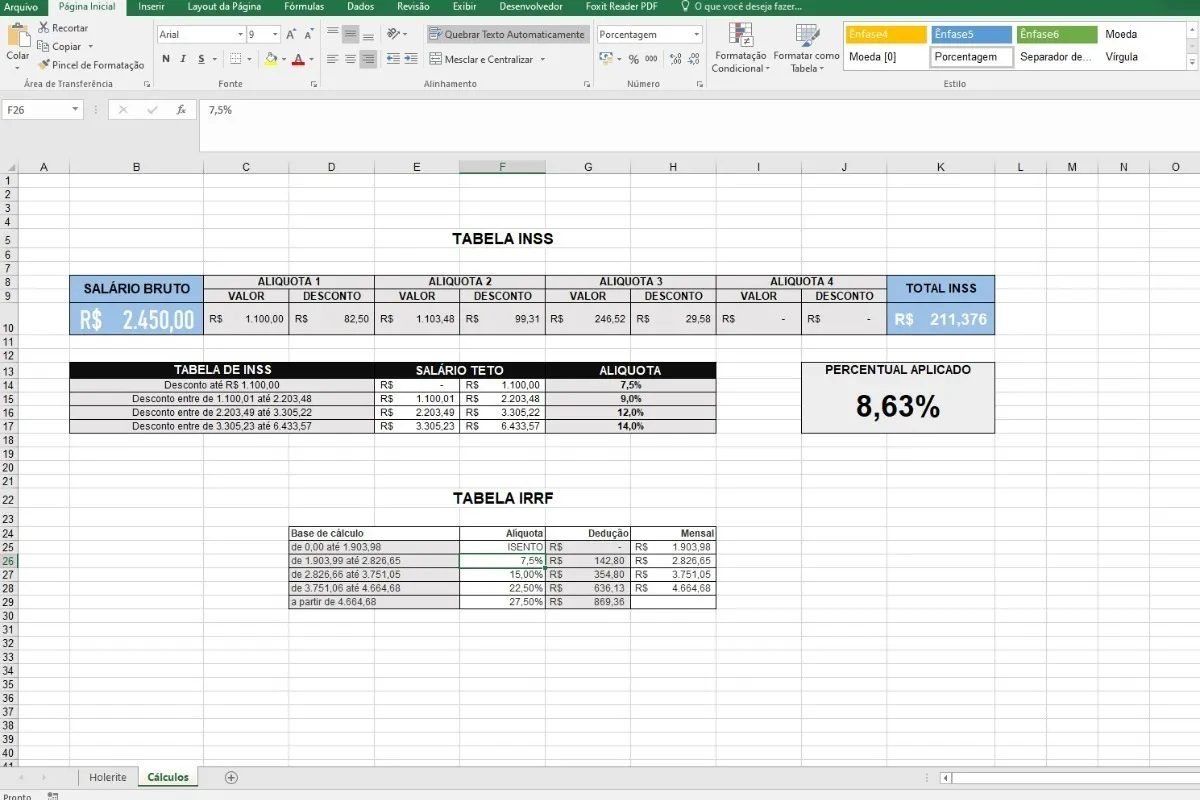Click the insert function fx icon
Viewport: 1200px width, 800px height.
(x=181, y=110)
